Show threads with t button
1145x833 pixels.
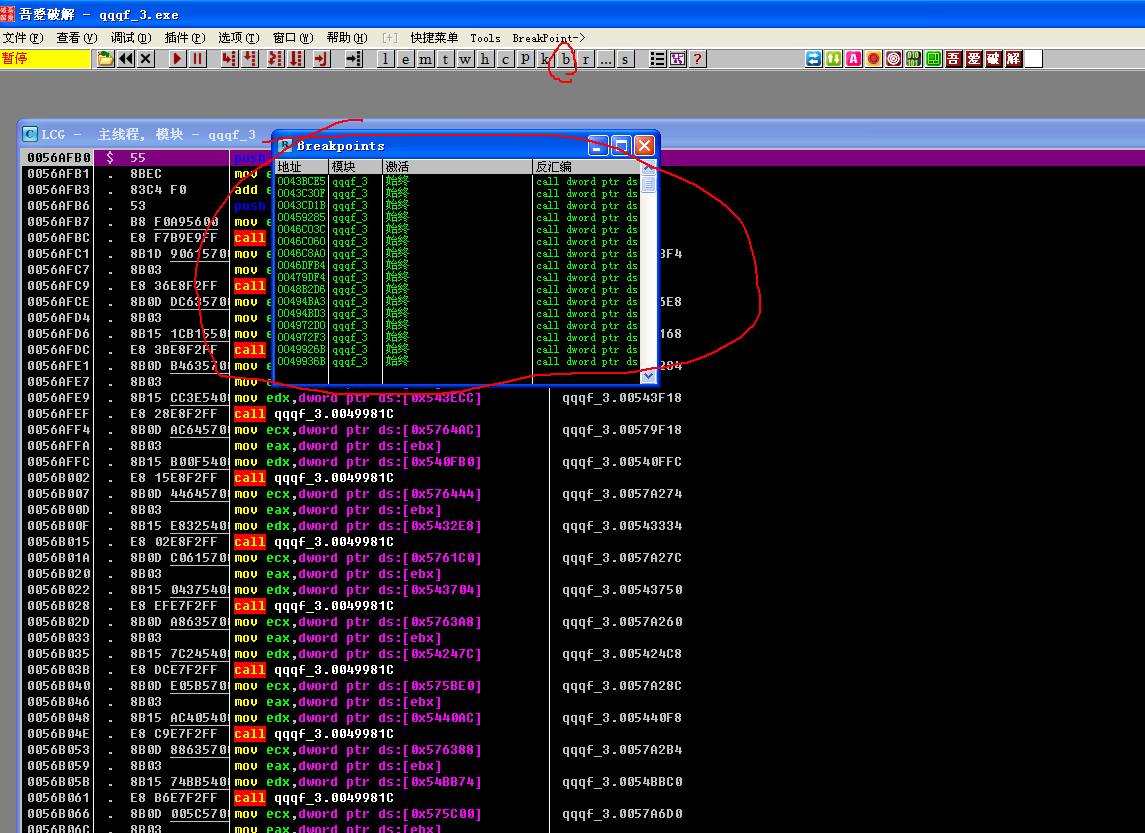(x=445, y=59)
